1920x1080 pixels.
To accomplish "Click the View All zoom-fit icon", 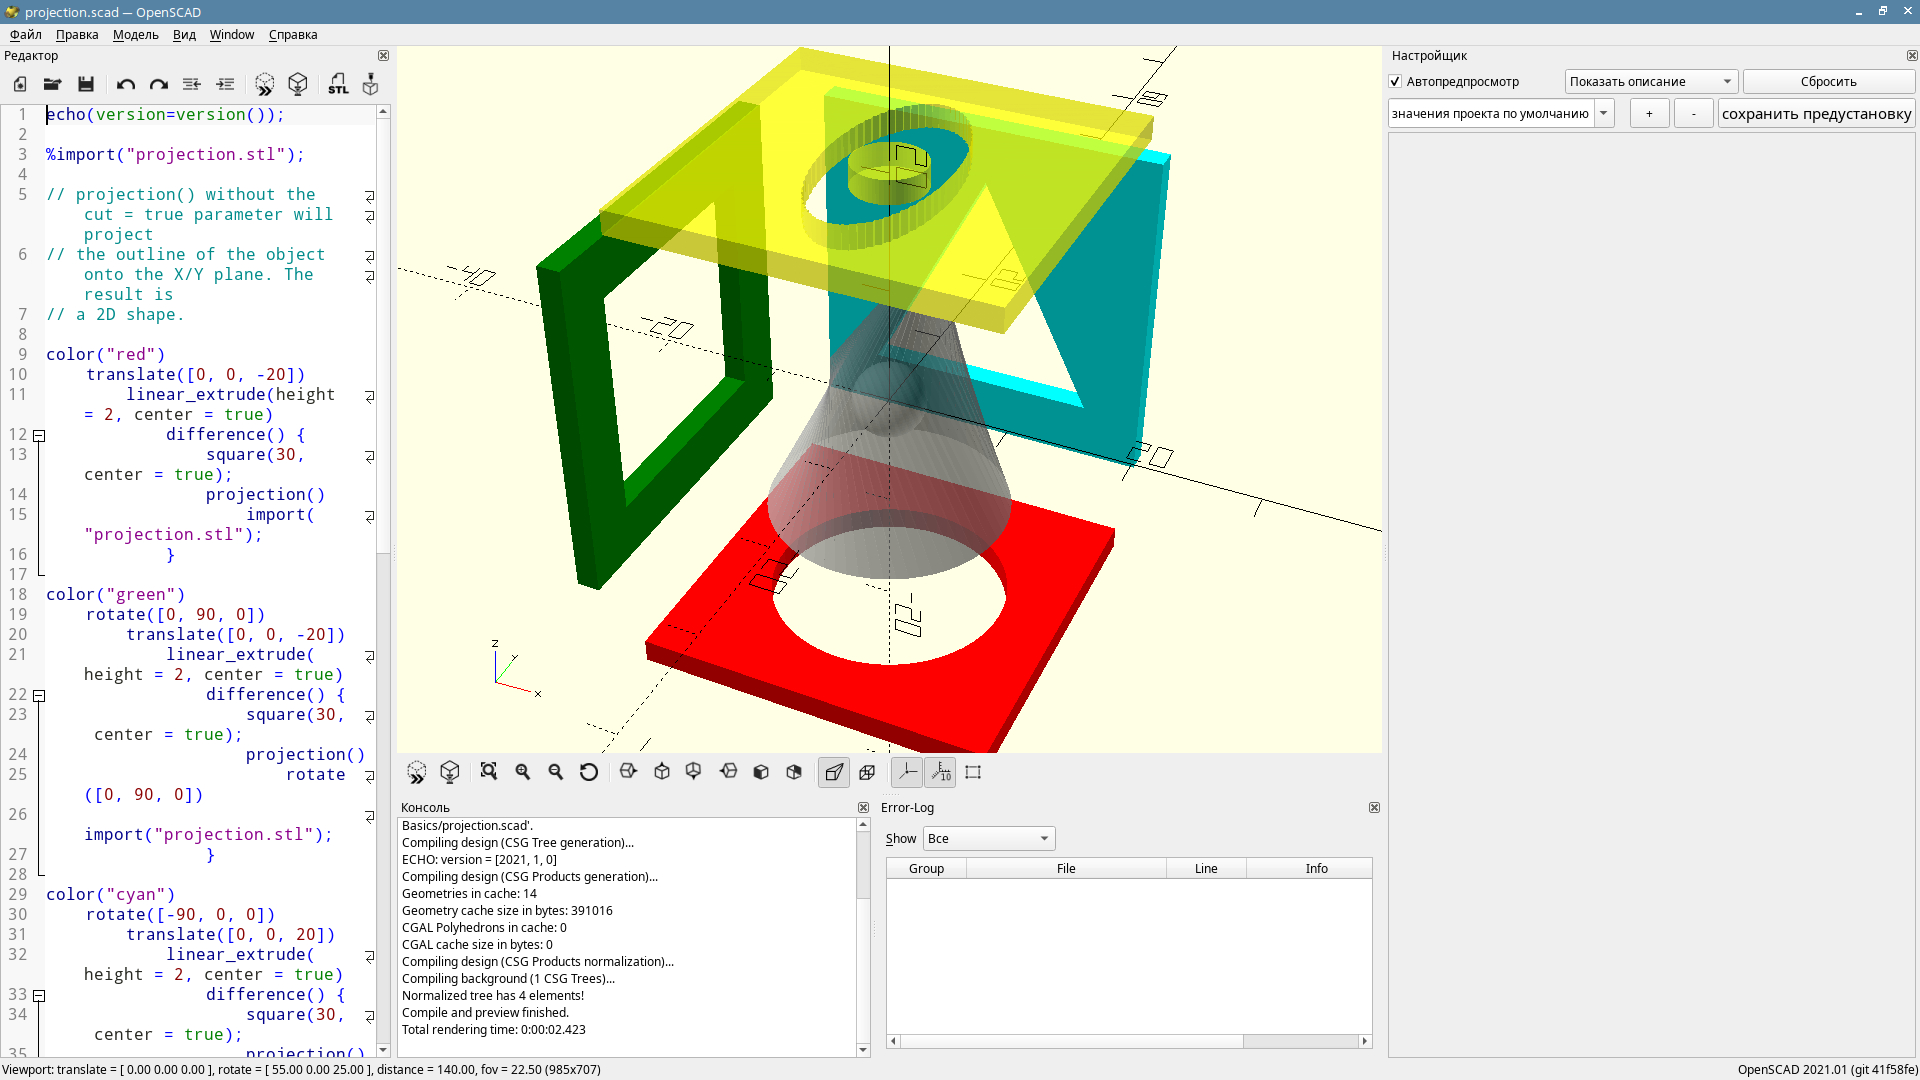I will tap(489, 772).
